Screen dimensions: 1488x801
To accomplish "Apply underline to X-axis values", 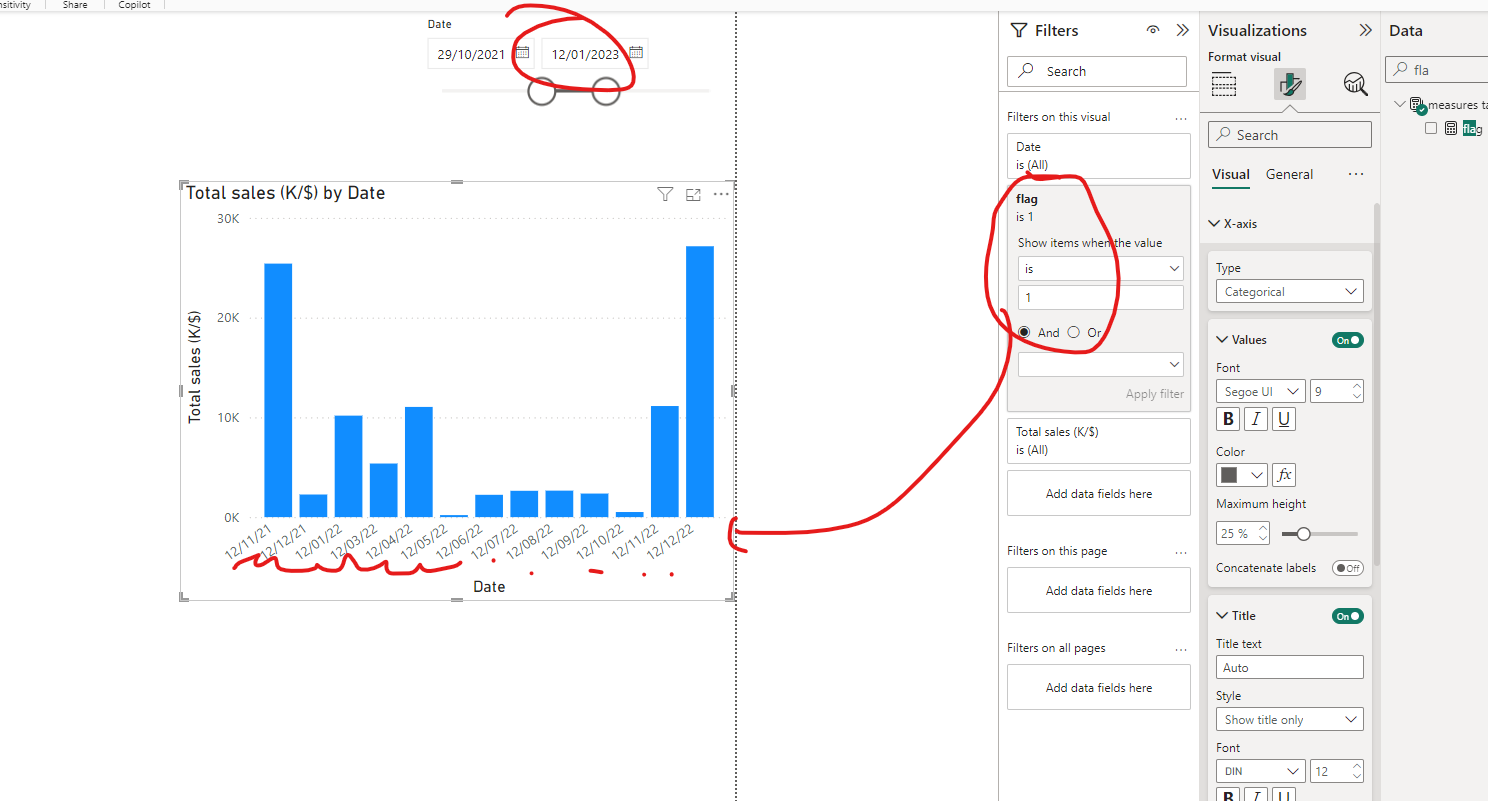I will (1284, 419).
